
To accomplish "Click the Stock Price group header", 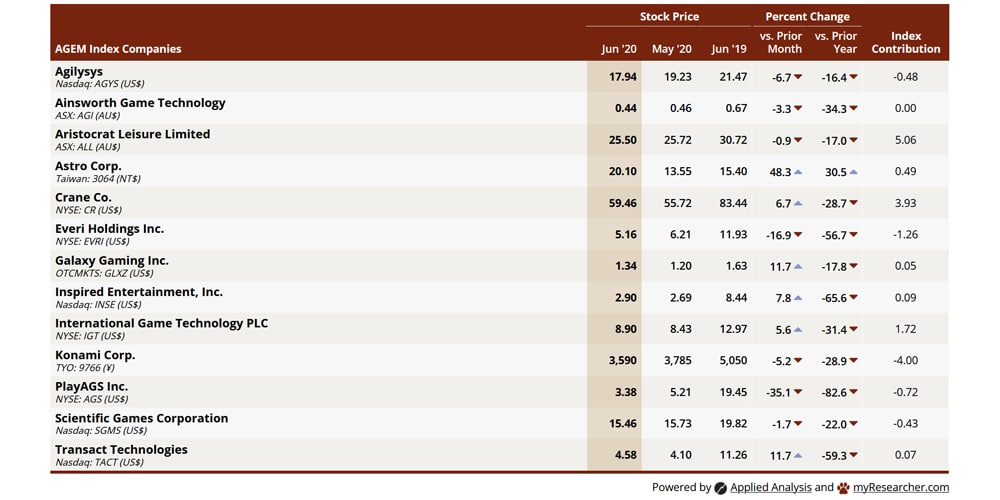I will pyautogui.click(x=670, y=17).
